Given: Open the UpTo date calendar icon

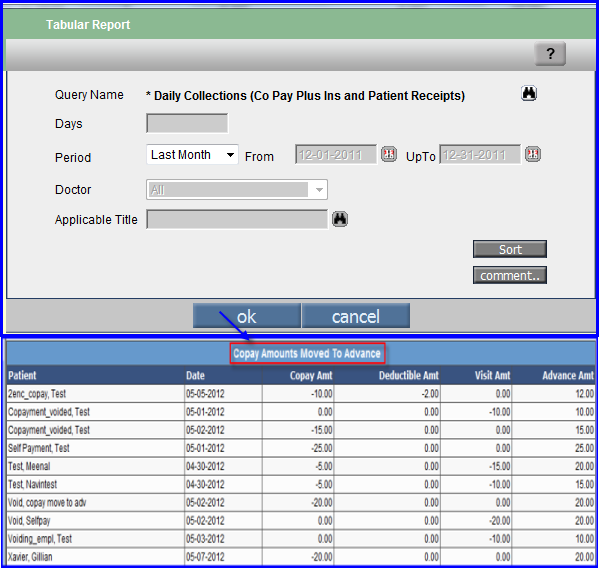Looking at the screenshot, I should pyautogui.click(x=533, y=154).
